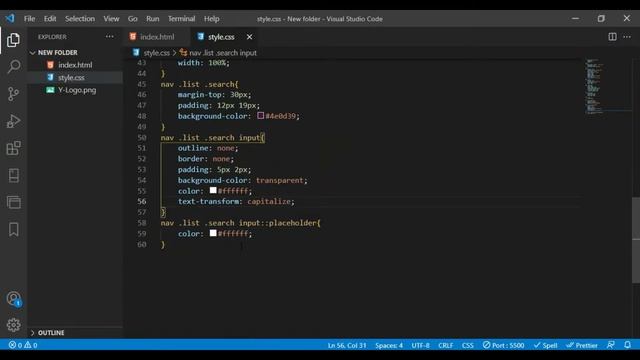Click the text-transform: capitalize line
The width and height of the screenshot is (640, 360).
coord(236,202)
